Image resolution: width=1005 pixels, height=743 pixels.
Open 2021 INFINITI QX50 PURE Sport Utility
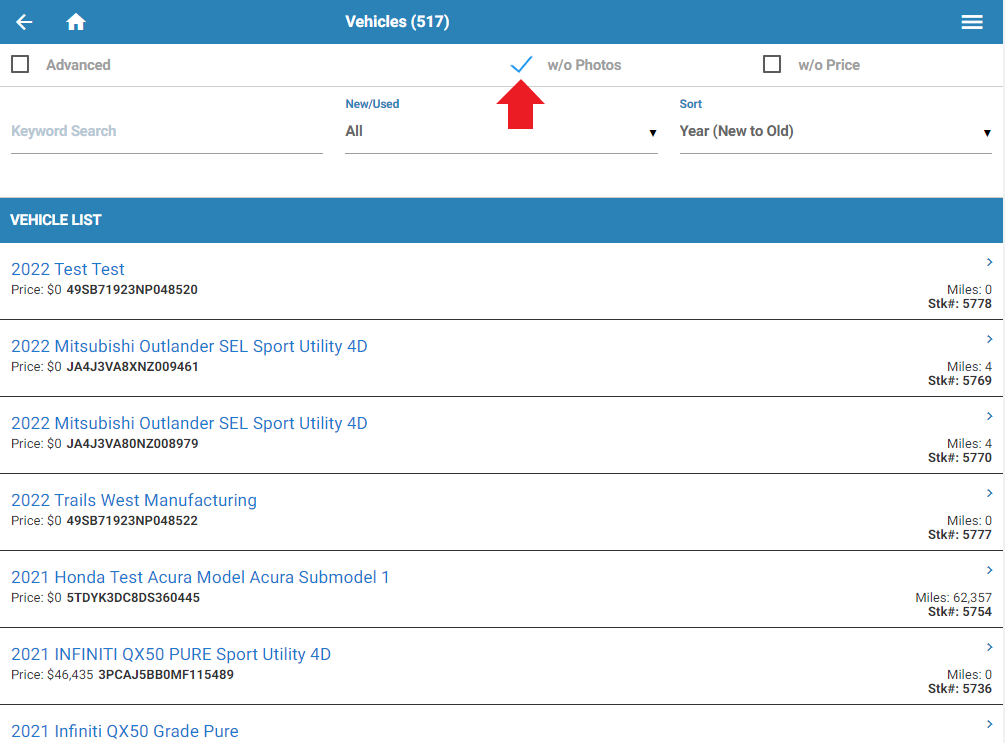(171, 654)
